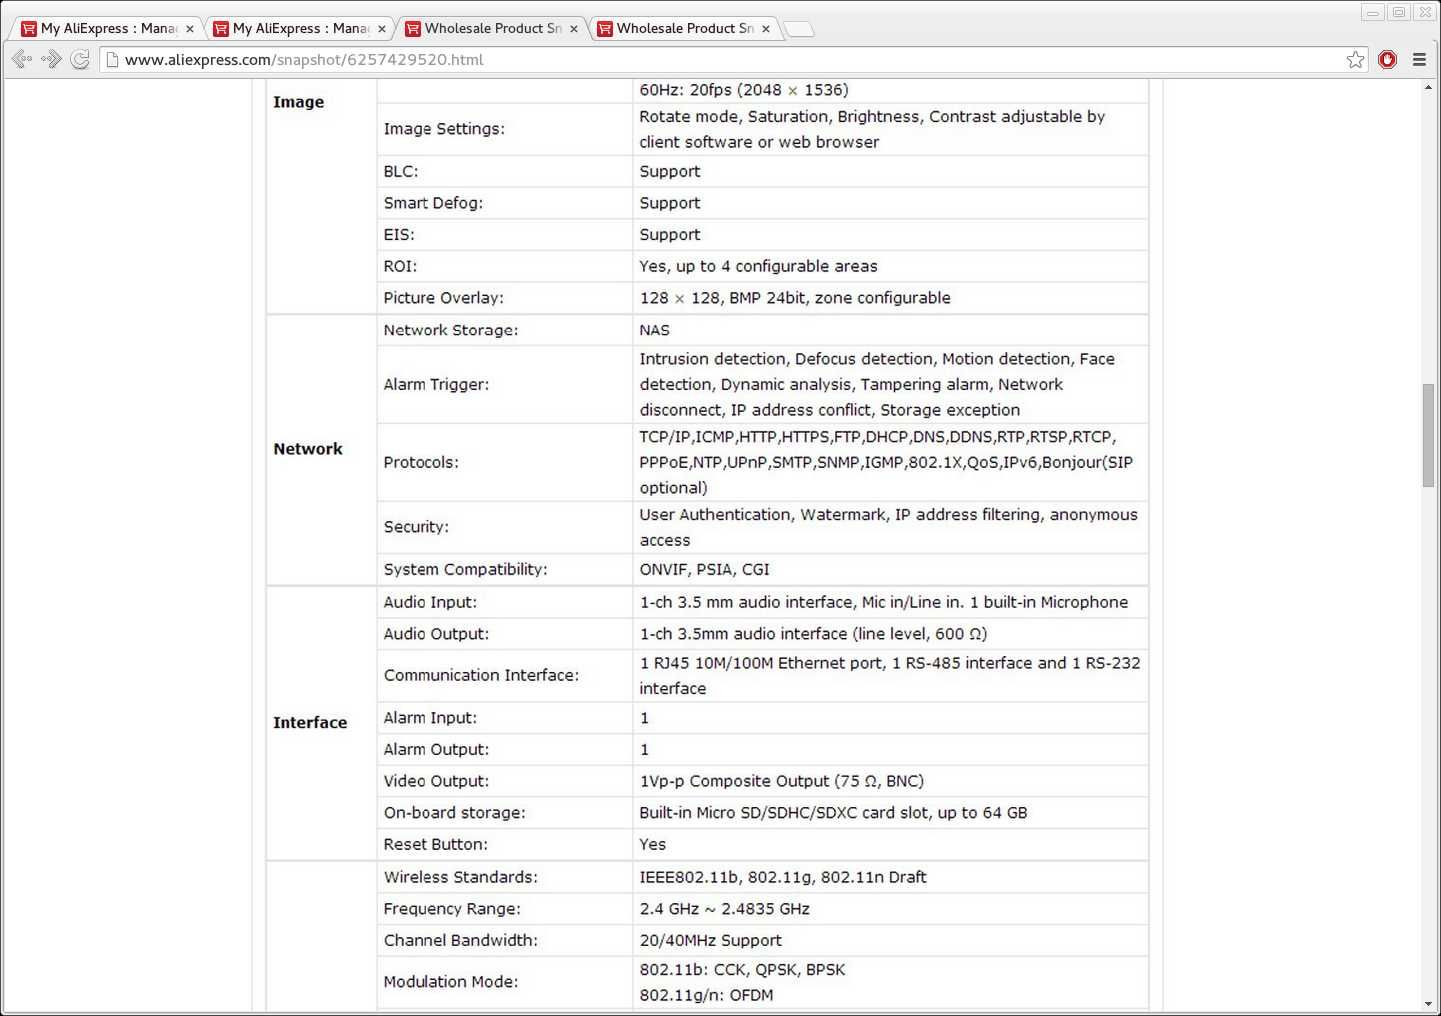
Task: Click the browser Back arrow
Action: (22, 60)
